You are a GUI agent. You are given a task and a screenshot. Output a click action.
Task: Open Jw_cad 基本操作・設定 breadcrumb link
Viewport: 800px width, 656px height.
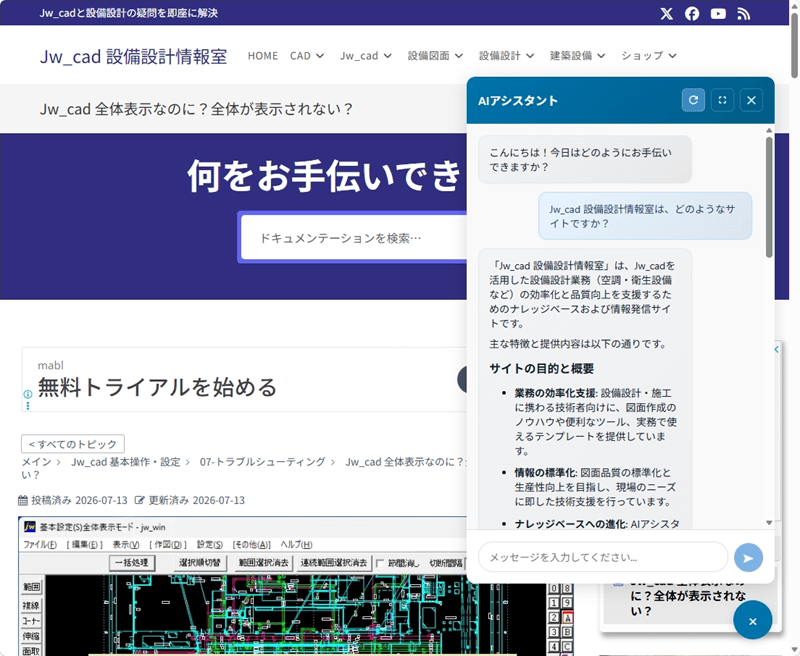[x=126, y=462]
